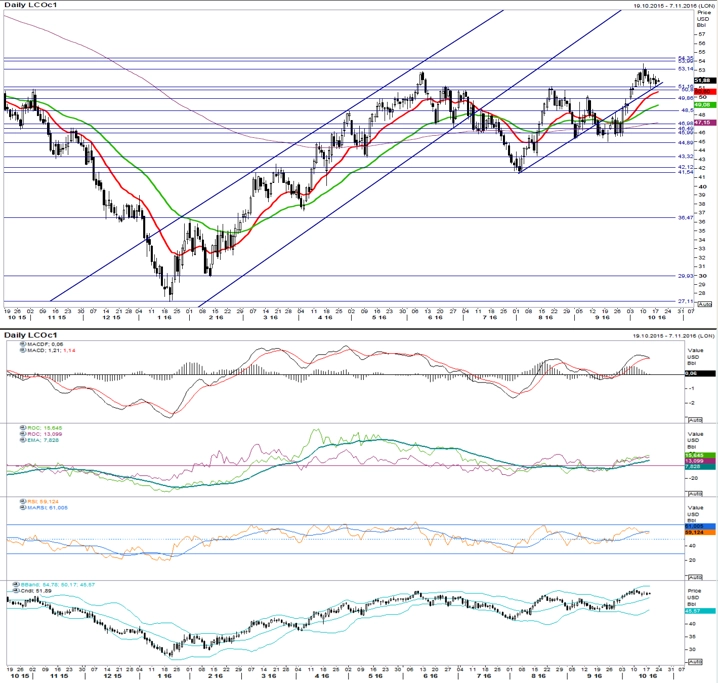The image size is (718, 683).
Task: Click the icon beside the EMA 7,828 label
Action: coord(23,440)
